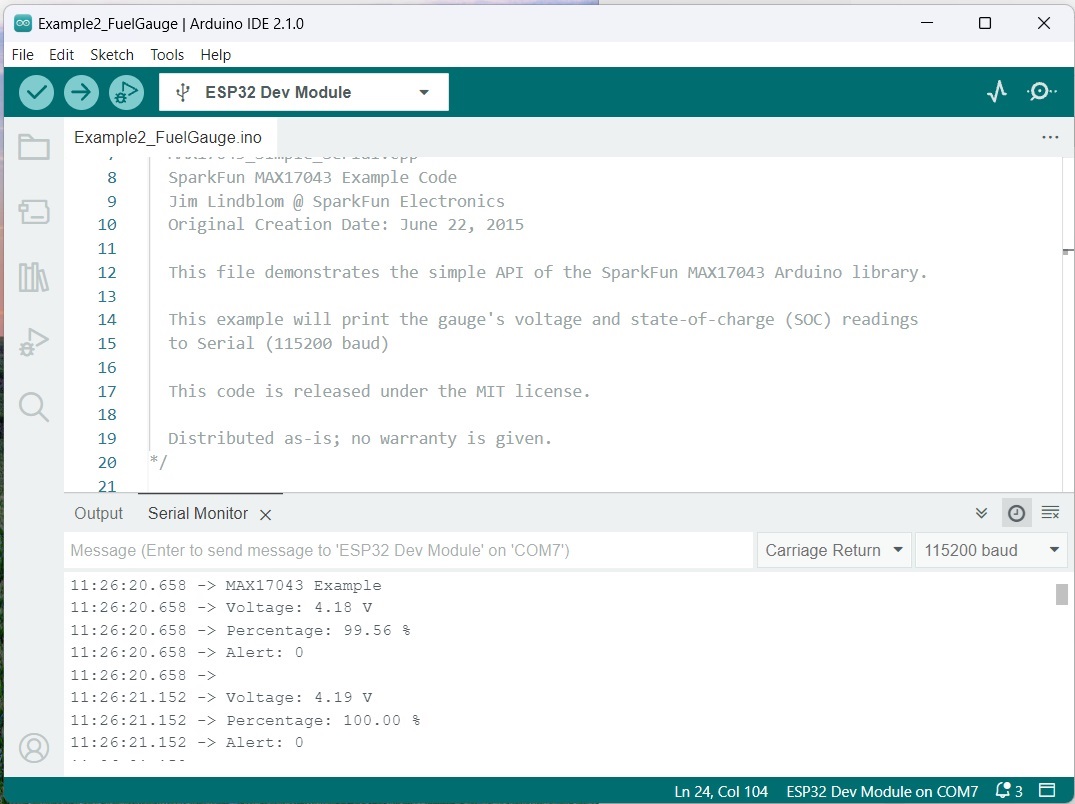Open the editor tab more-options ellipsis
Screen dimensions: 1075x804
(x=1050, y=137)
